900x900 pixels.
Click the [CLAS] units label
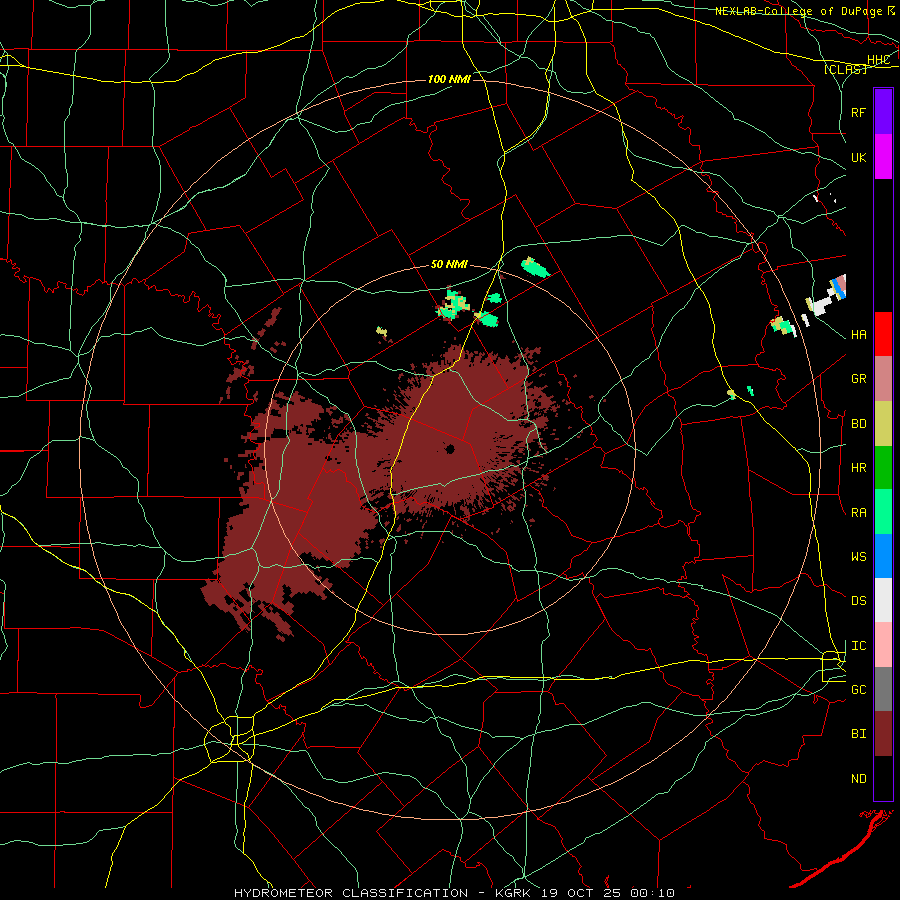(x=845, y=69)
